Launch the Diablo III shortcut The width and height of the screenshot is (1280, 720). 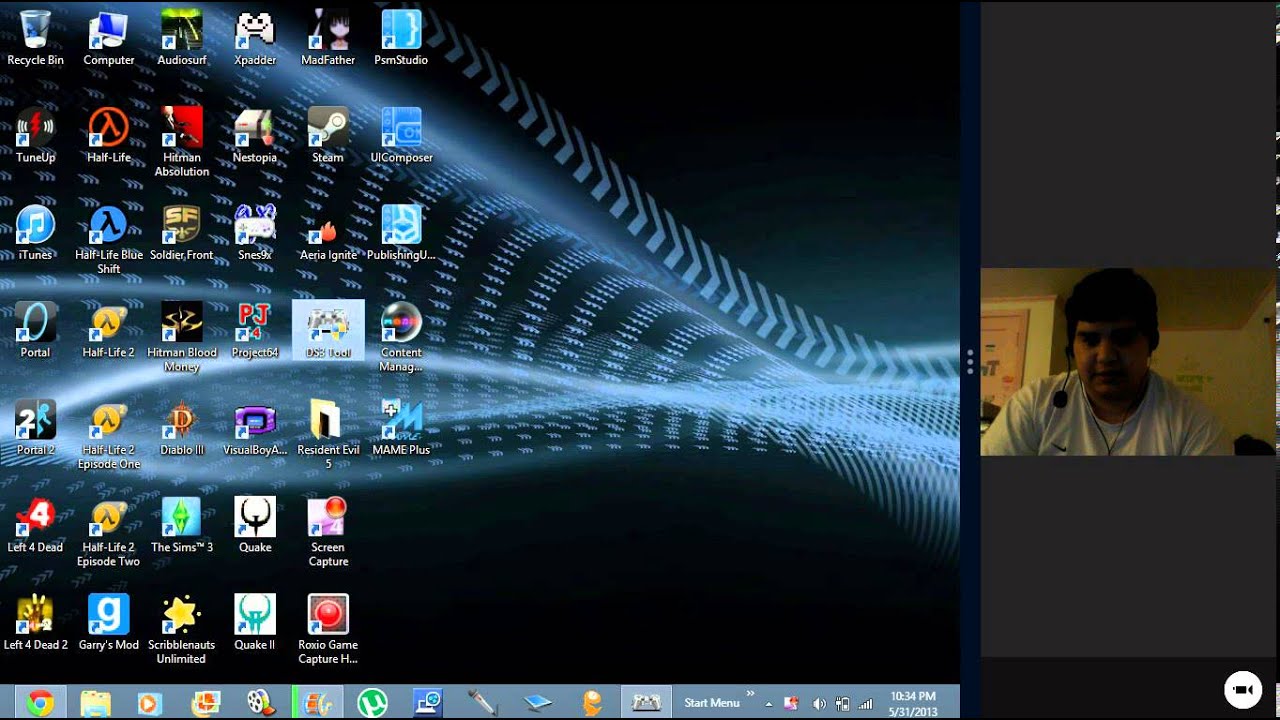182,429
